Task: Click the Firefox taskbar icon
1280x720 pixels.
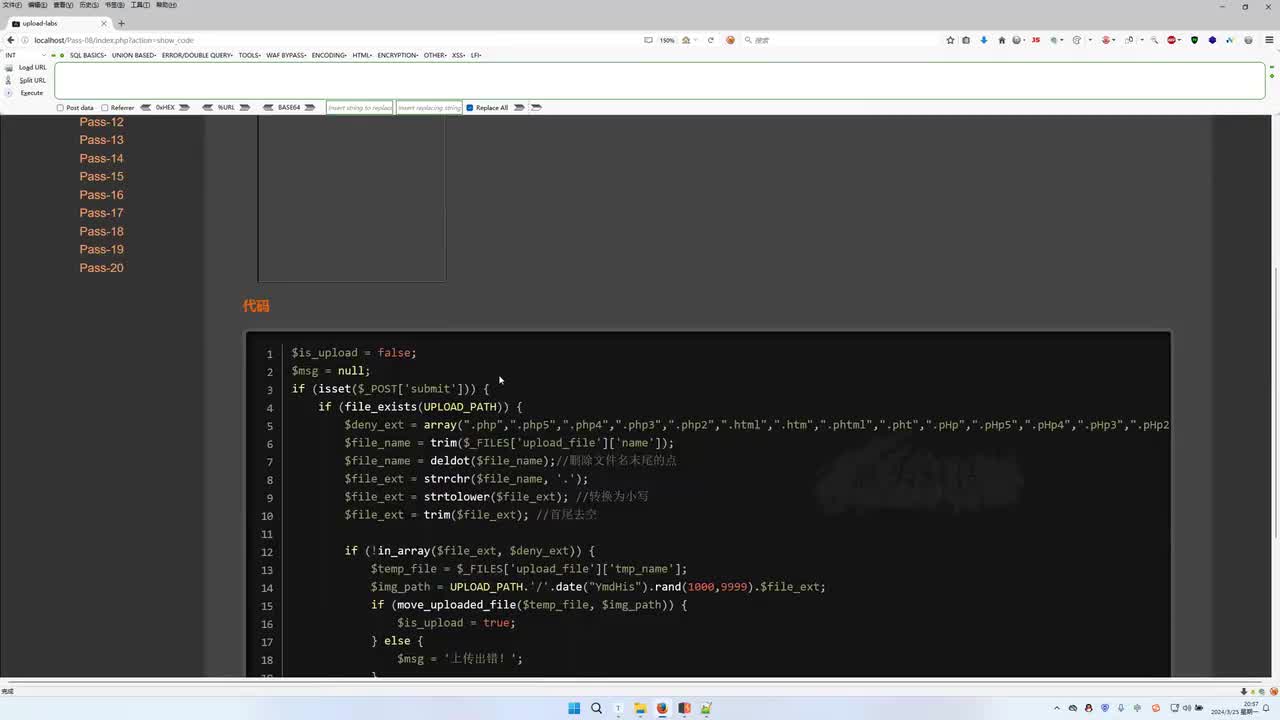Action: coord(662,708)
